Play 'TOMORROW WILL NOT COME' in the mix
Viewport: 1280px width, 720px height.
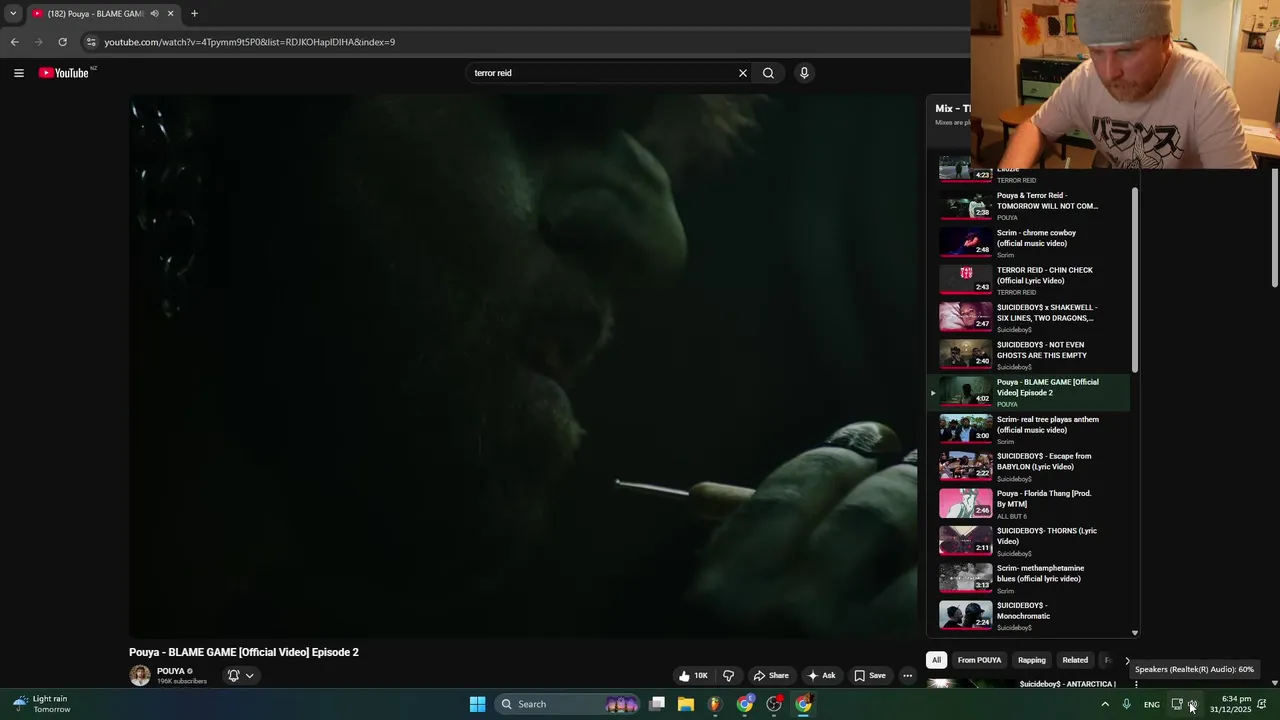point(1030,206)
